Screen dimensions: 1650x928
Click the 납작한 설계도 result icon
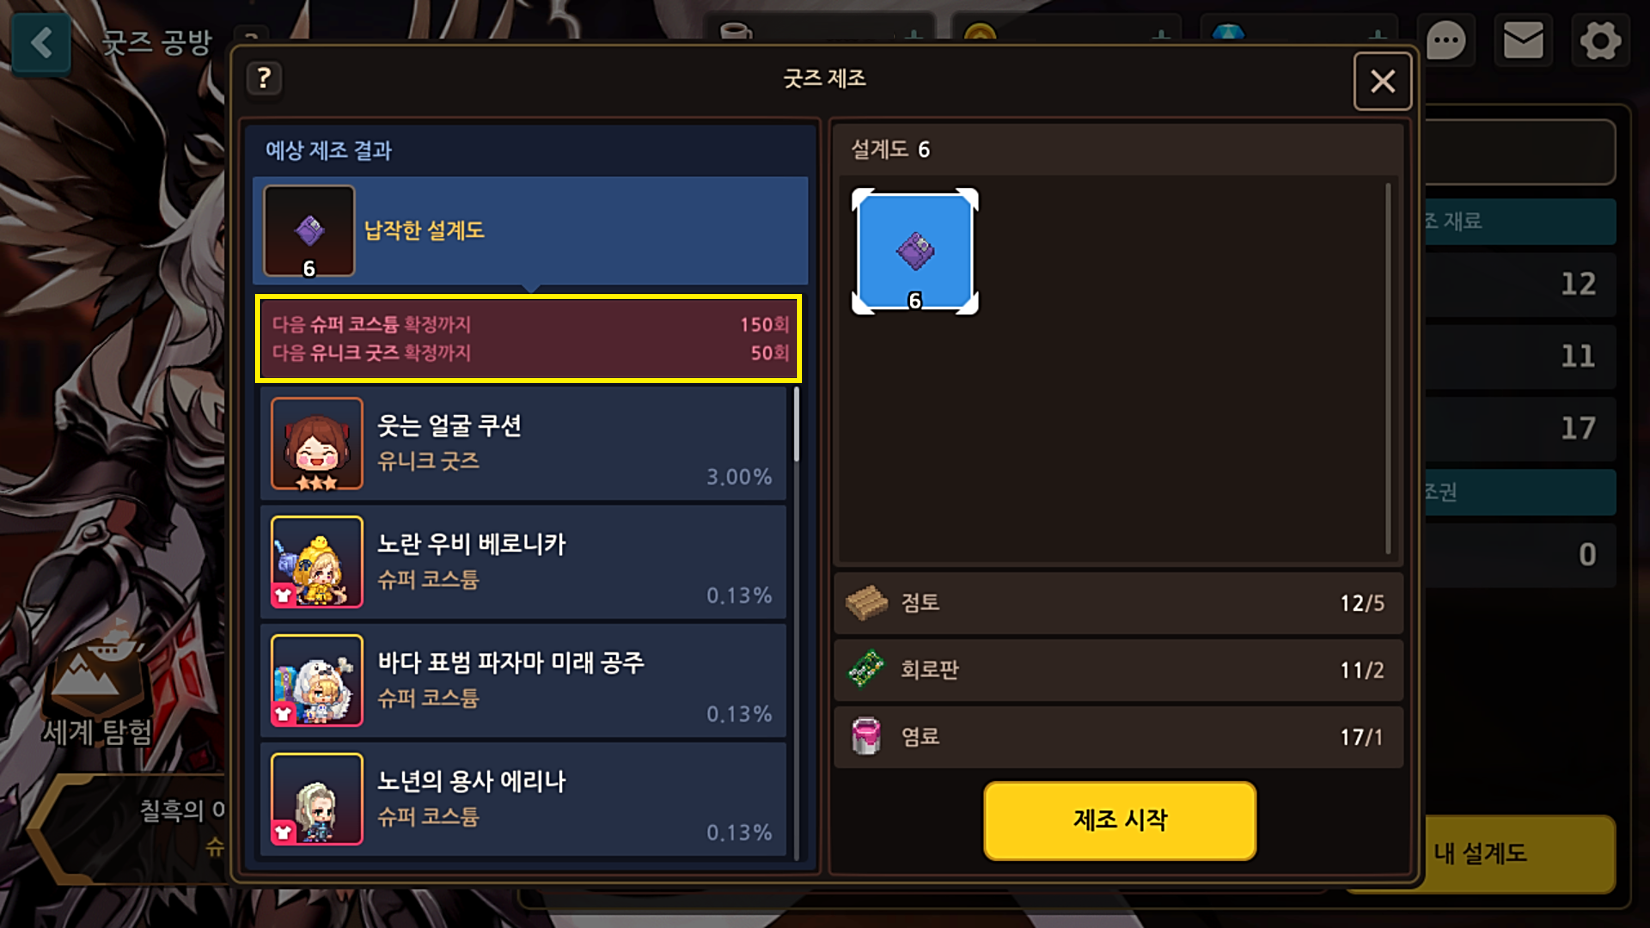(x=309, y=231)
